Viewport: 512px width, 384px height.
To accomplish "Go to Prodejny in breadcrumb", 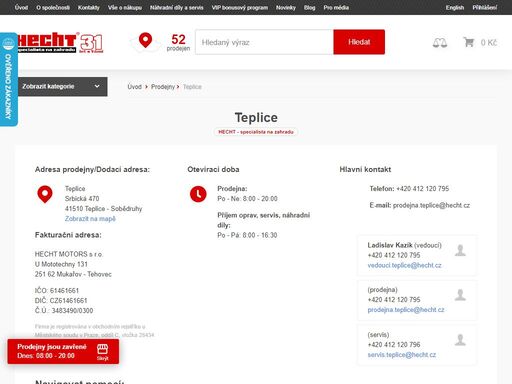I will [163, 87].
